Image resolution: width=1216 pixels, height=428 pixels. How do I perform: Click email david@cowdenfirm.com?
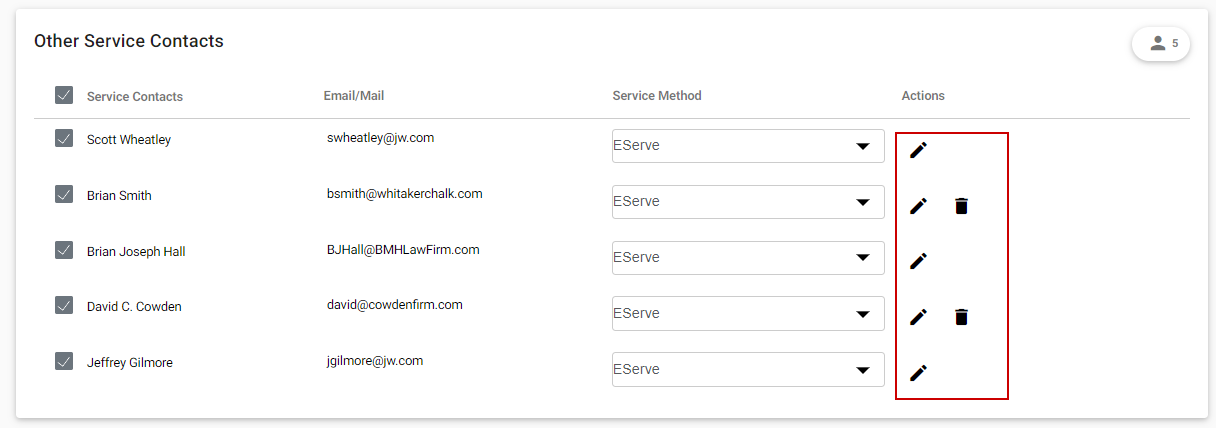click(395, 305)
